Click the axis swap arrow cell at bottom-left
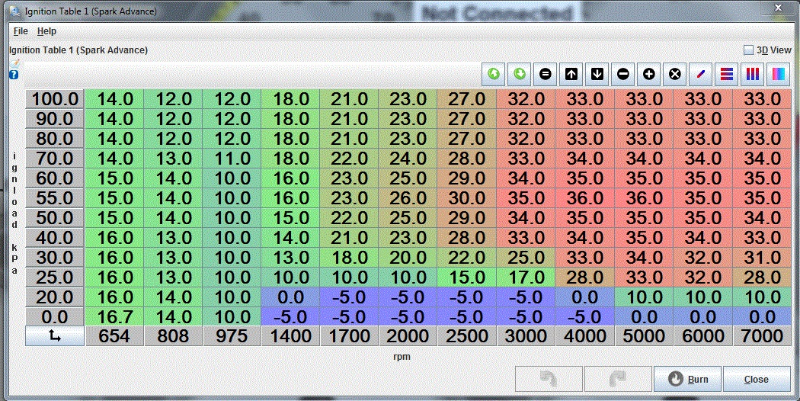 tap(54, 338)
